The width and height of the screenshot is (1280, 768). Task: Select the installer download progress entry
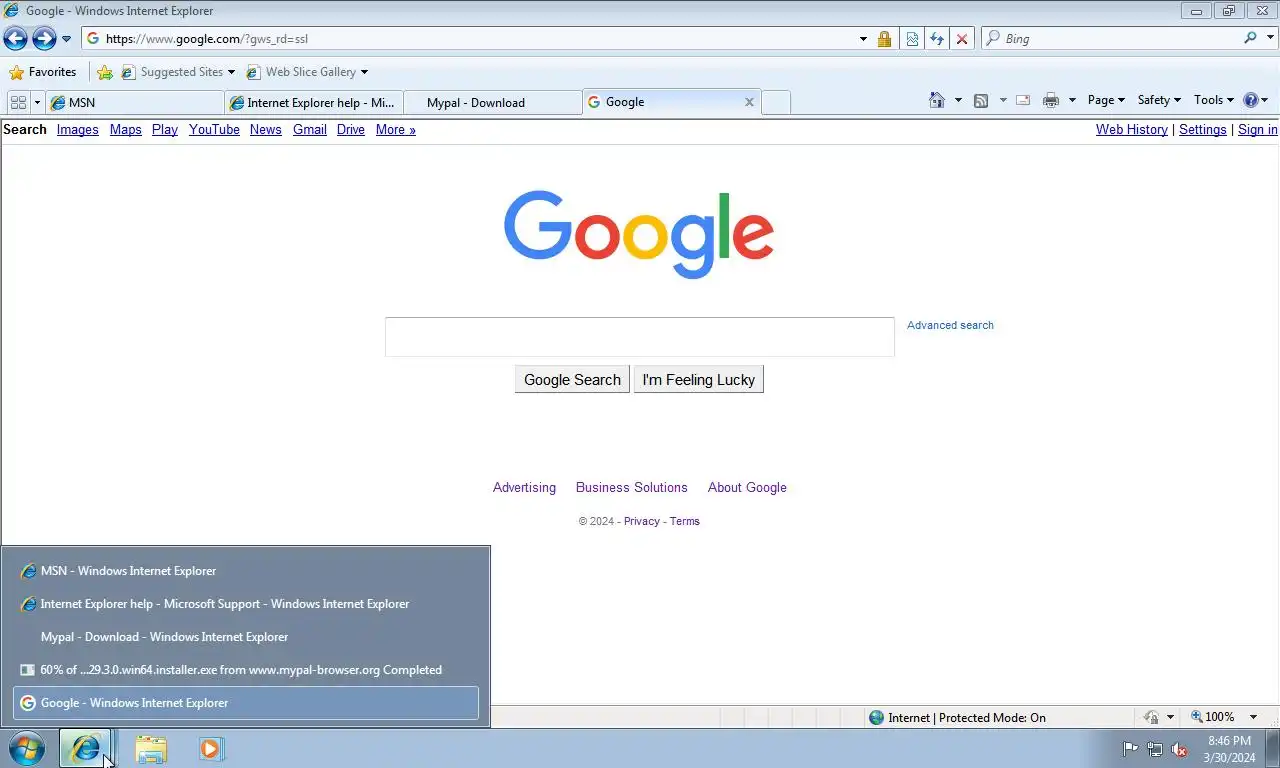(x=246, y=670)
